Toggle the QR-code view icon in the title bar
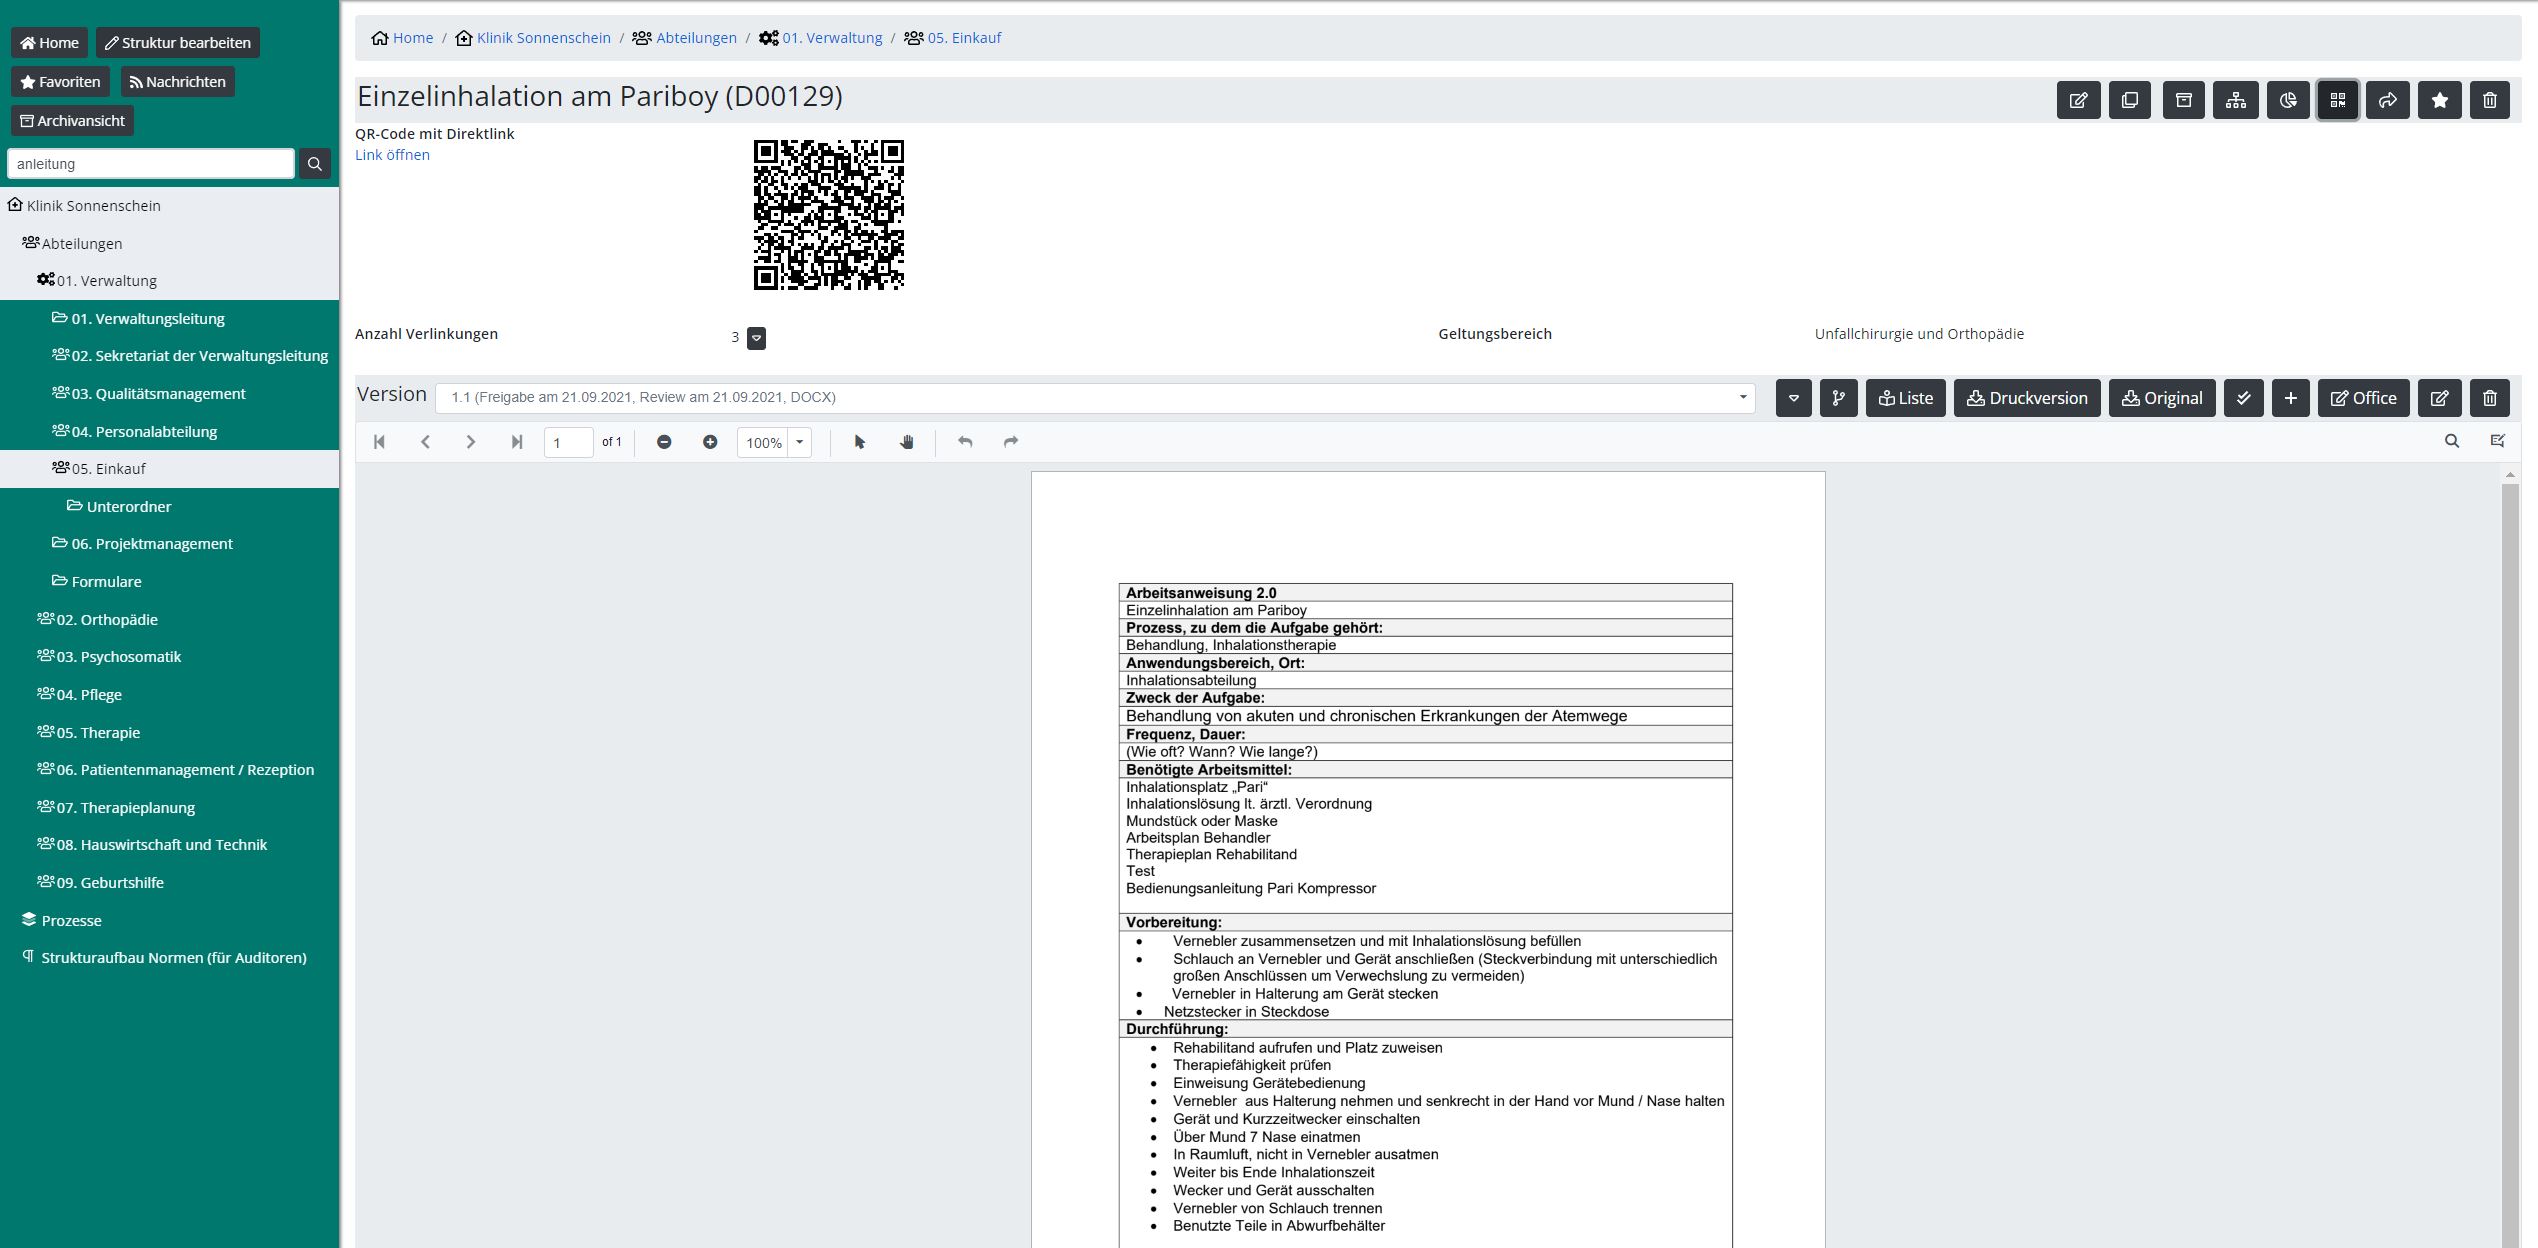The image size is (2538, 1248). tap(2337, 100)
